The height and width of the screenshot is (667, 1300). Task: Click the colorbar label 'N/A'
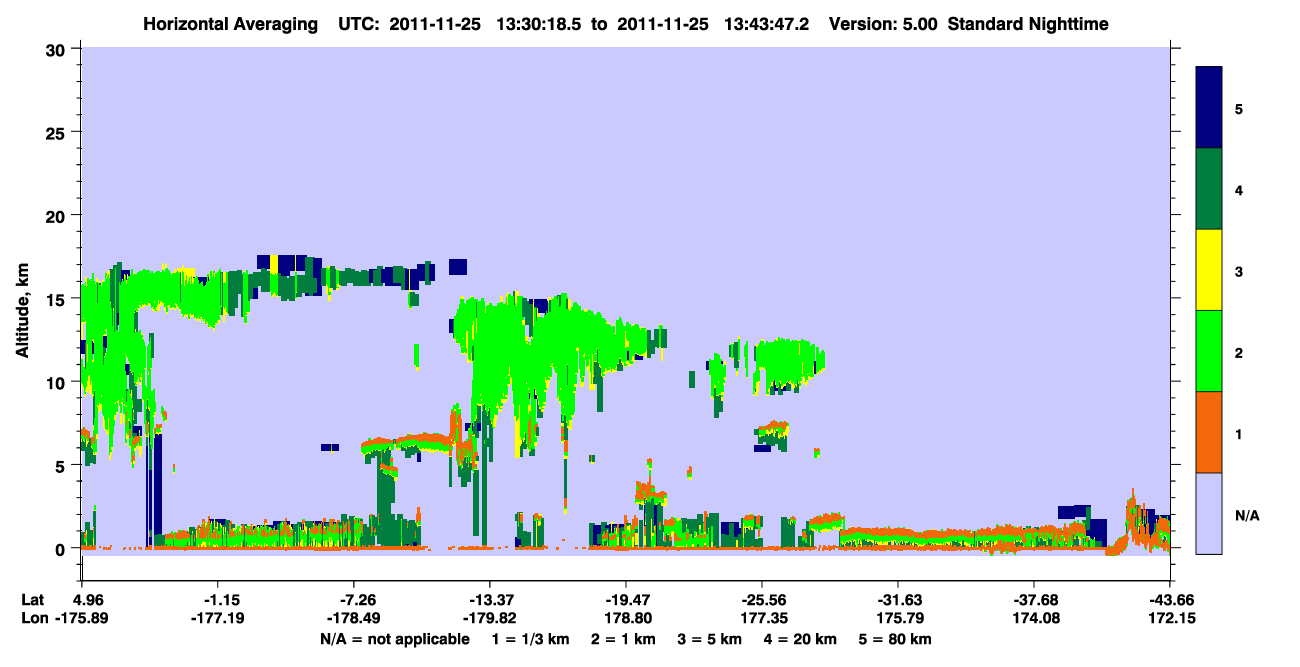1246,516
